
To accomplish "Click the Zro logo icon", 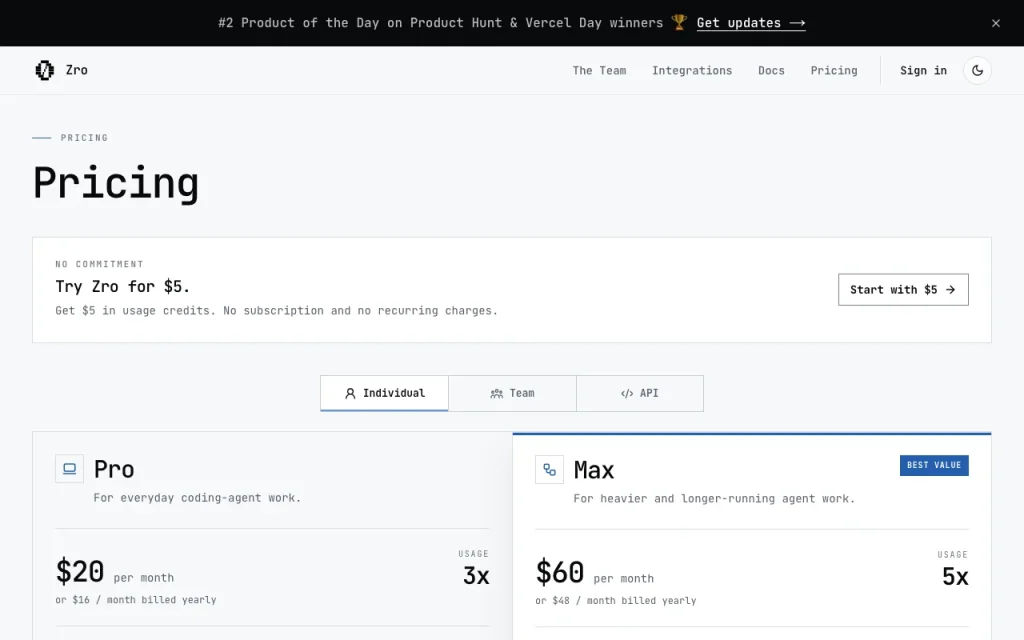I will (44, 70).
